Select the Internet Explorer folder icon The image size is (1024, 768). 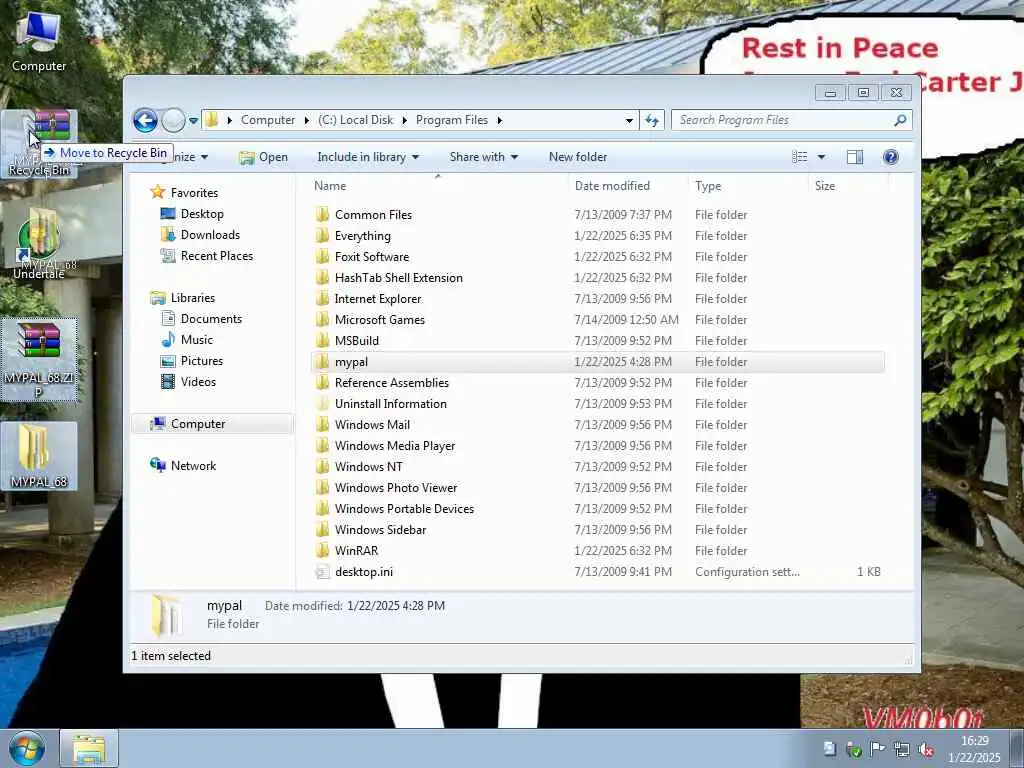[322, 298]
